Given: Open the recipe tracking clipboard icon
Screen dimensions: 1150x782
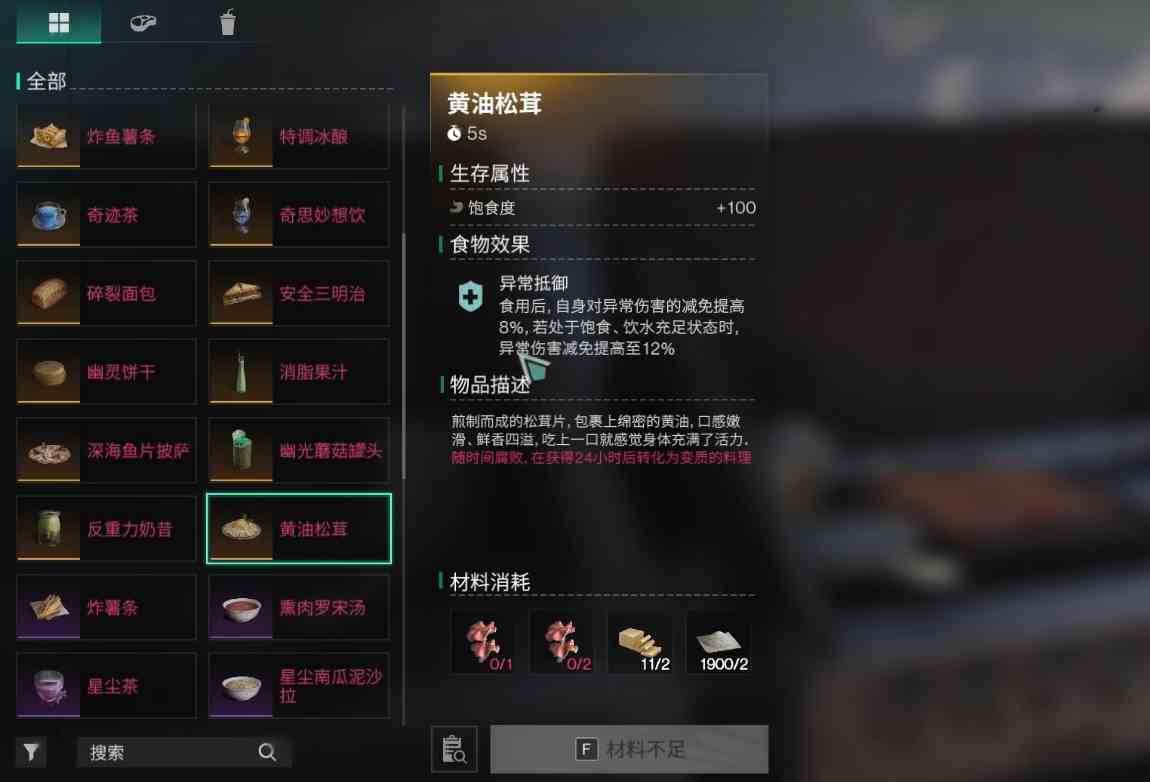Looking at the screenshot, I should click(454, 749).
